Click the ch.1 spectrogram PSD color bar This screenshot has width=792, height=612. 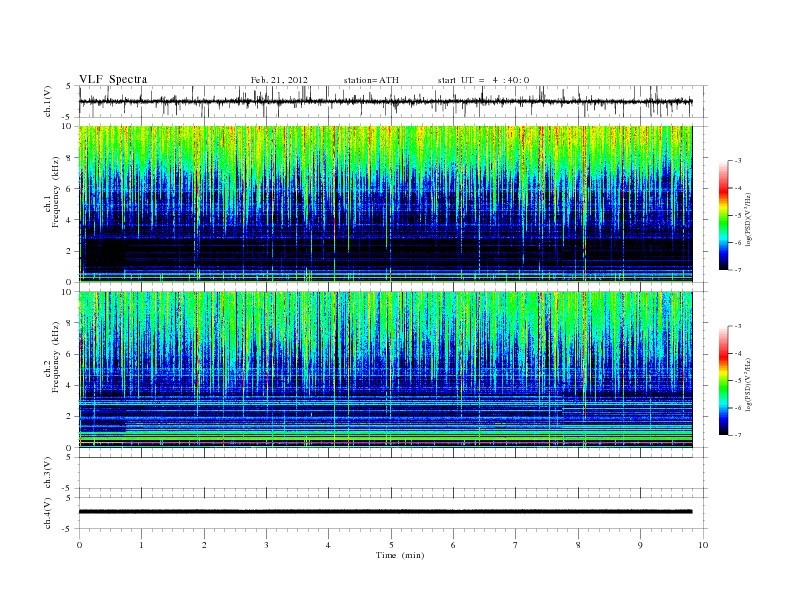tap(724, 216)
